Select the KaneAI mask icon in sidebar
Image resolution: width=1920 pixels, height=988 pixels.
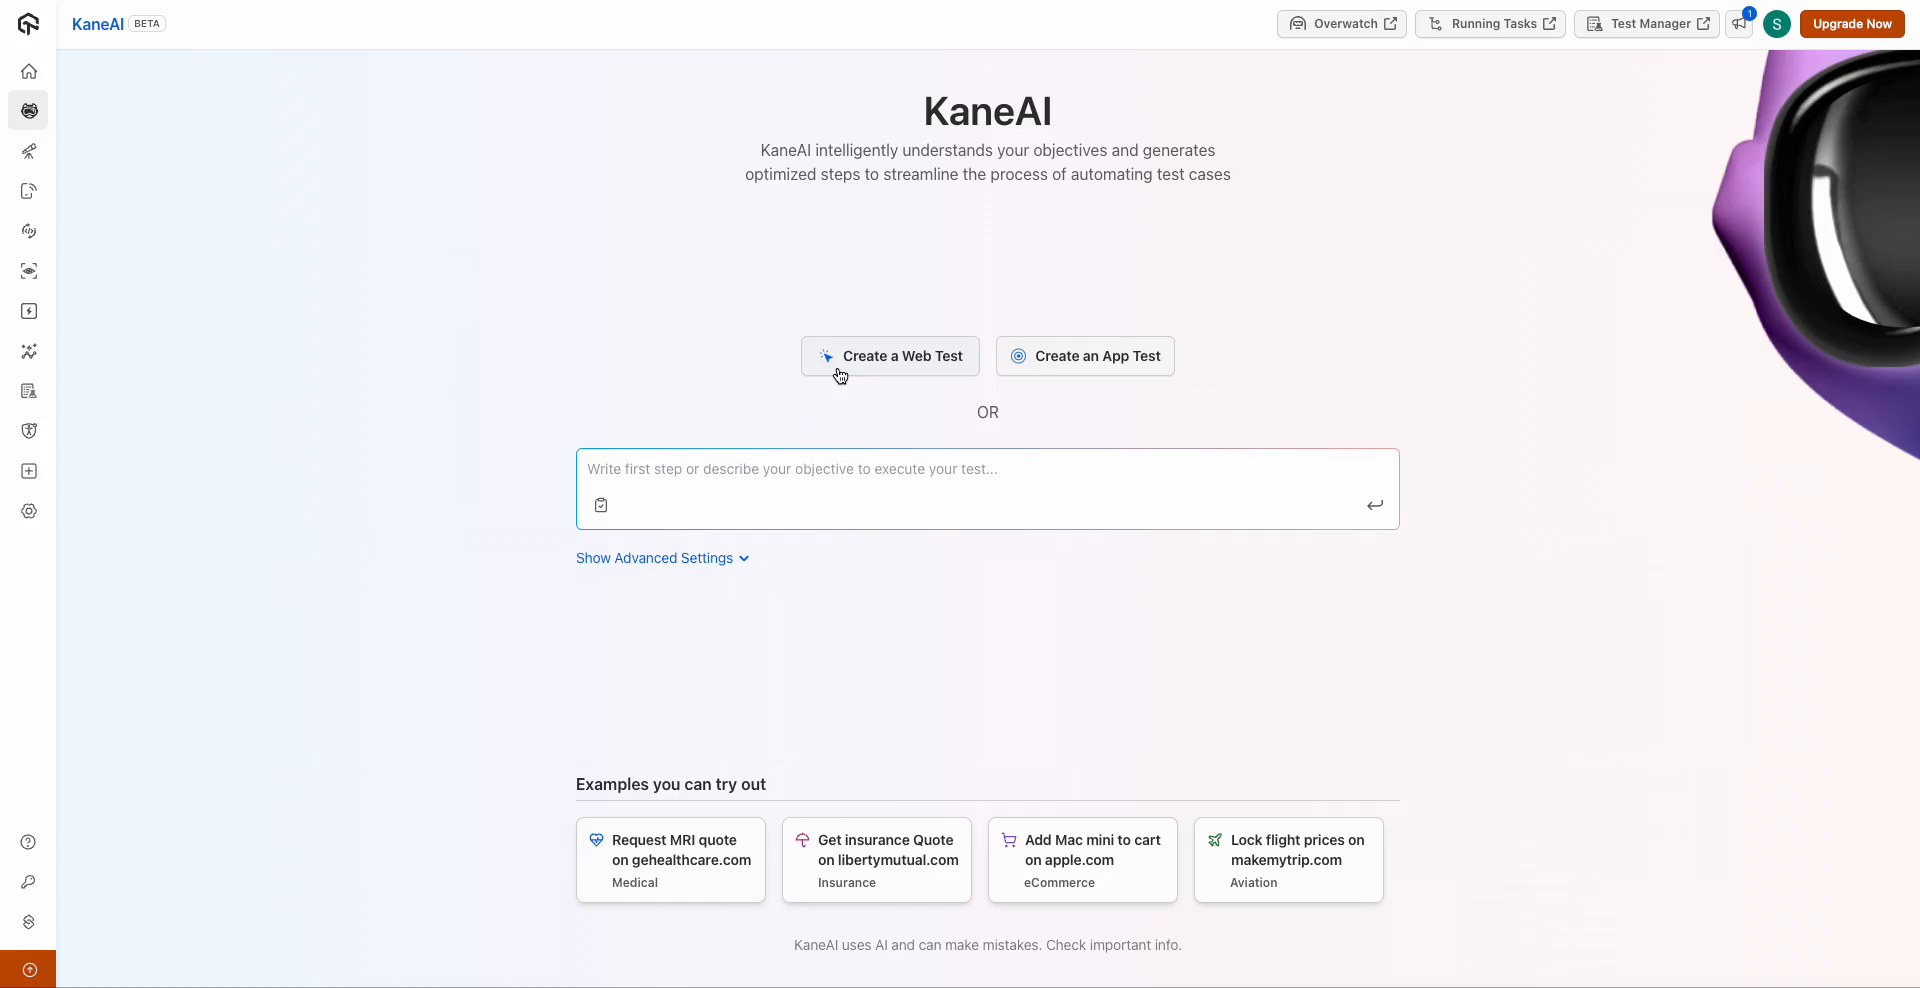[29, 111]
